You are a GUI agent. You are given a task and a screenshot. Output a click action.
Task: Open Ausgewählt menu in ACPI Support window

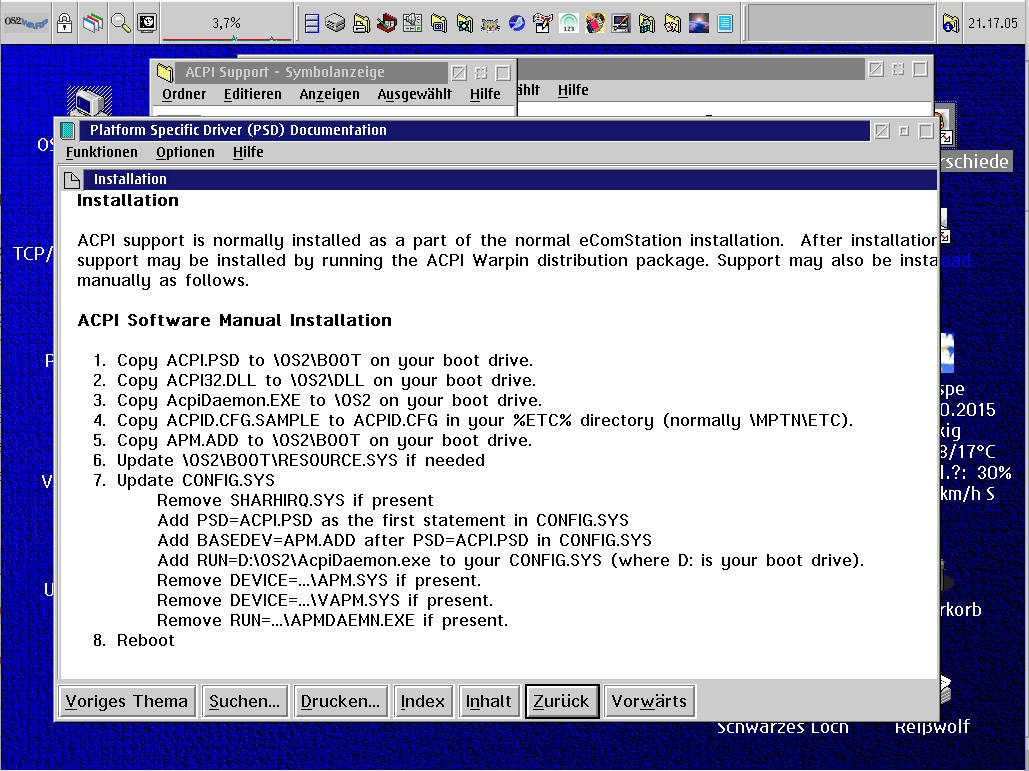(415, 94)
